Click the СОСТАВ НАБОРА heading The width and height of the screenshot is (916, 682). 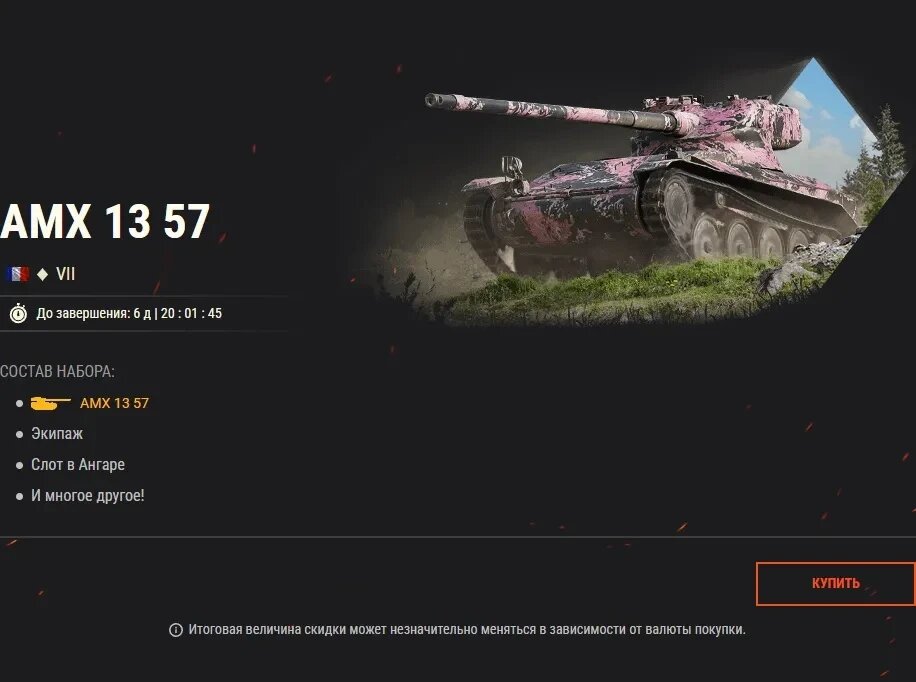click(x=57, y=372)
